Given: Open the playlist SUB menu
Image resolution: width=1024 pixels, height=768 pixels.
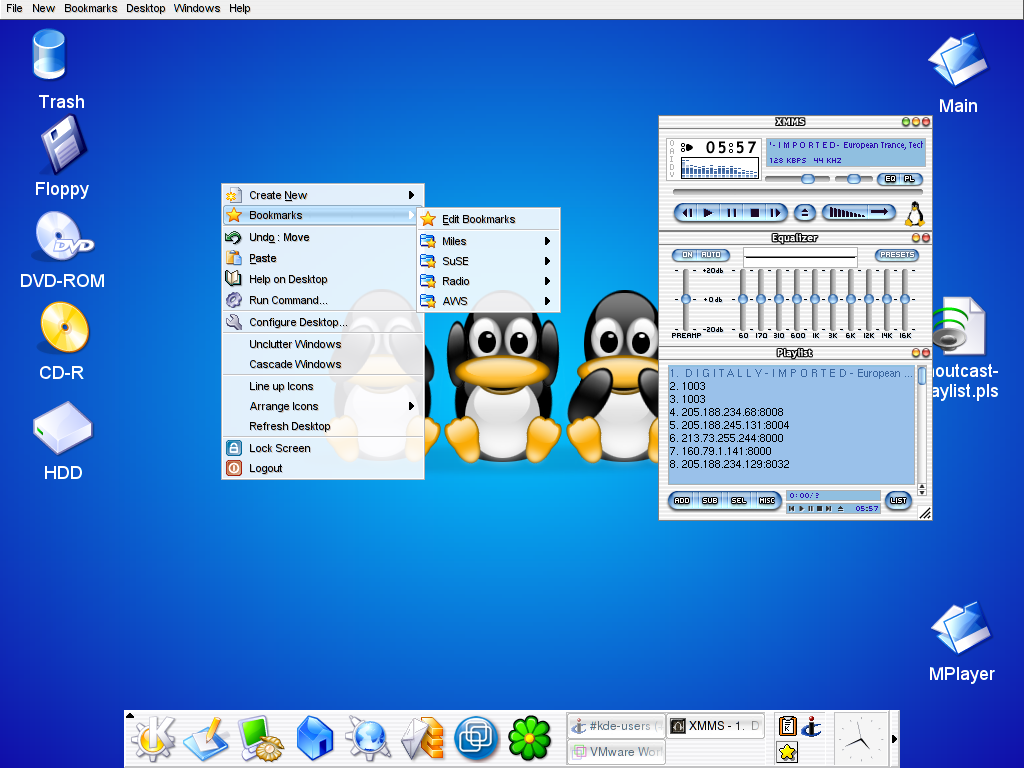Looking at the screenshot, I should (x=710, y=500).
